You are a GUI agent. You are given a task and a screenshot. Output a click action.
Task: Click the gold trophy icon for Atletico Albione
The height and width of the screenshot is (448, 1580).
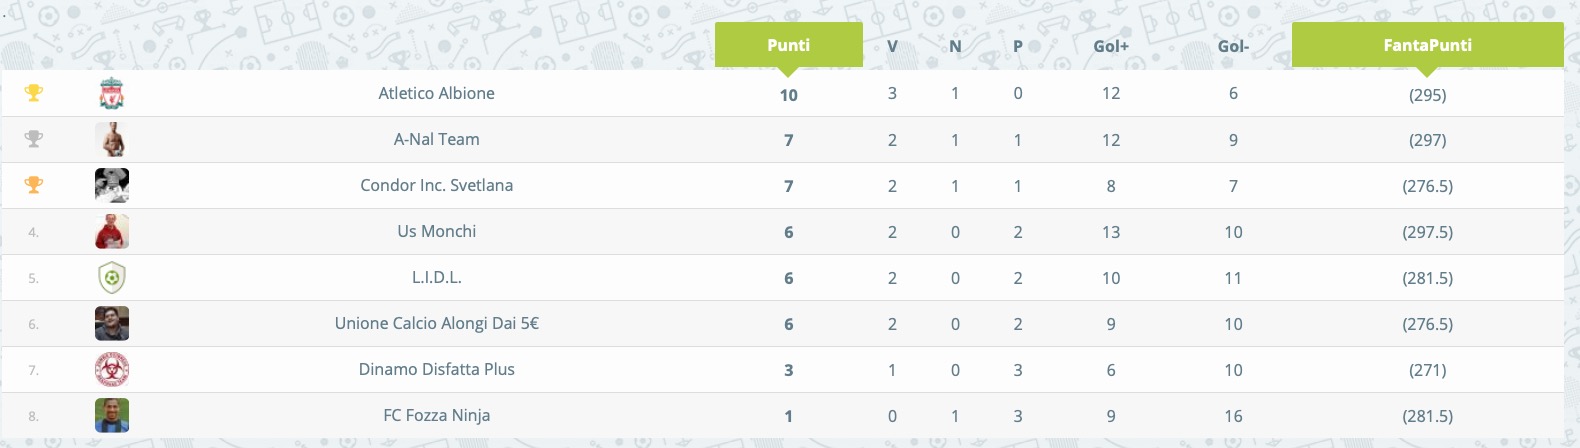coord(34,93)
